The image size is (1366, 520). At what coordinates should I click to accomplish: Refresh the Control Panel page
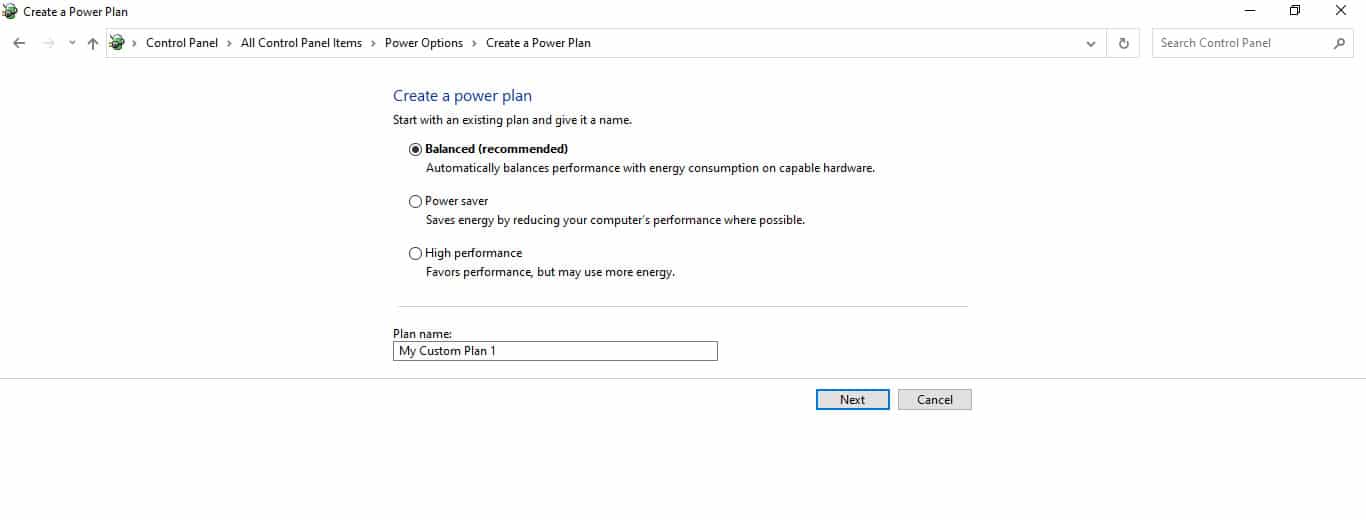[x=1124, y=43]
